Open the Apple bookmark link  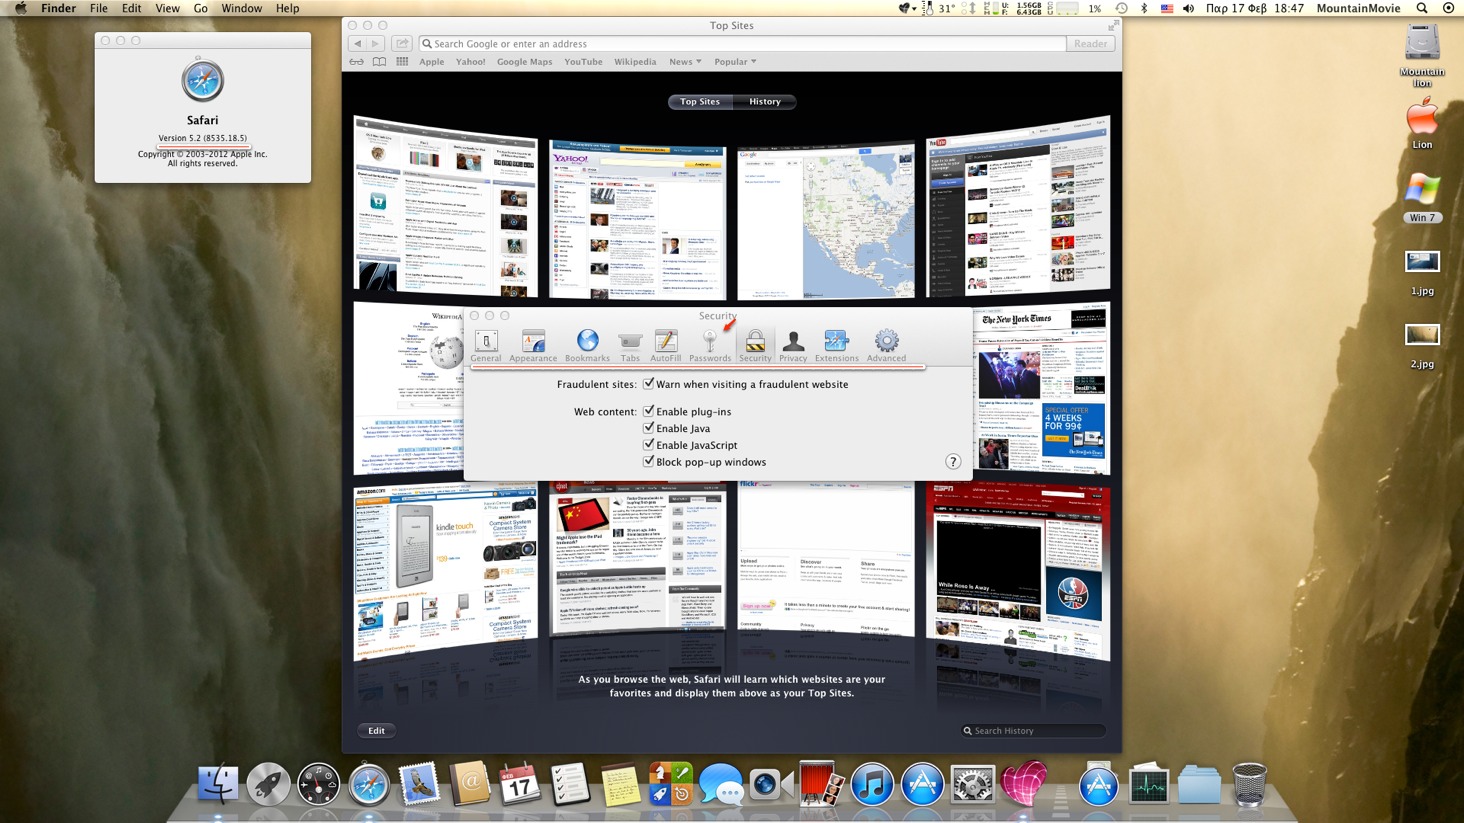[x=432, y=62]
